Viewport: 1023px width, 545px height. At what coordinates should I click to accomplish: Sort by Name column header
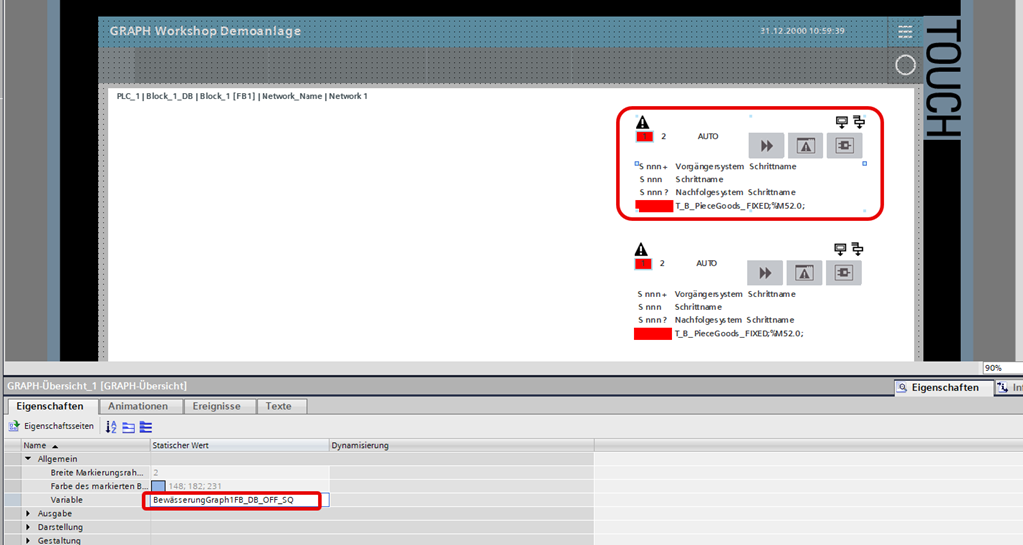85,445
